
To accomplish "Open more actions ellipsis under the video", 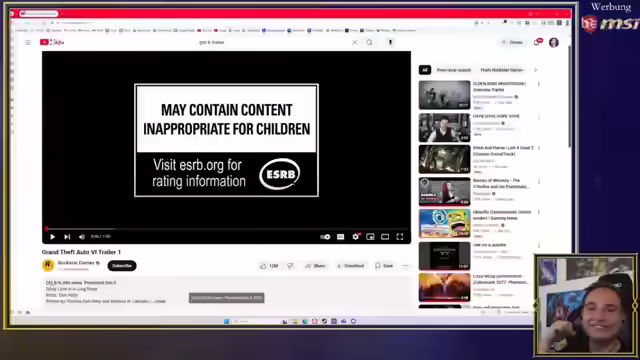I will click(x=405, y=266).
